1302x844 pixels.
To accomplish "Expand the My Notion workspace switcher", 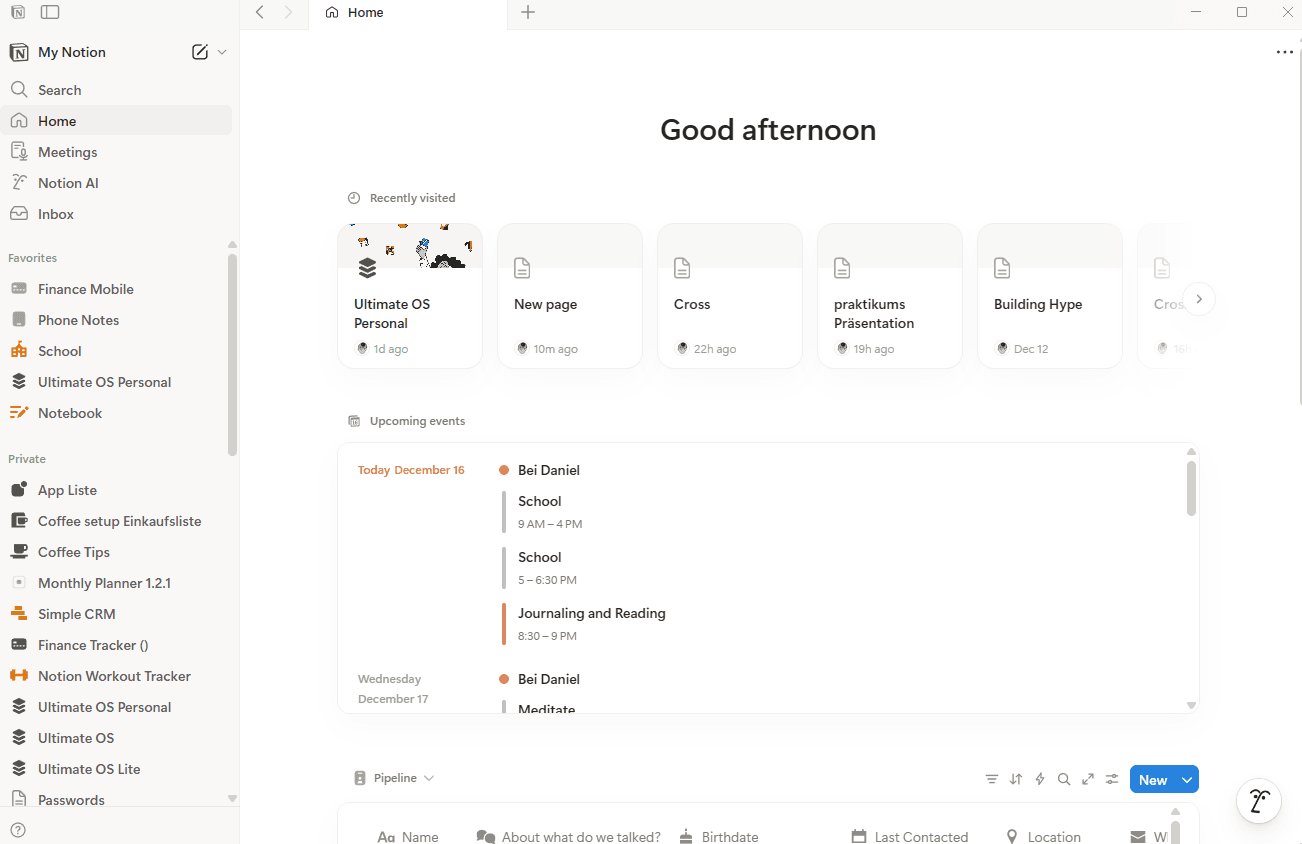I will 222,51.
